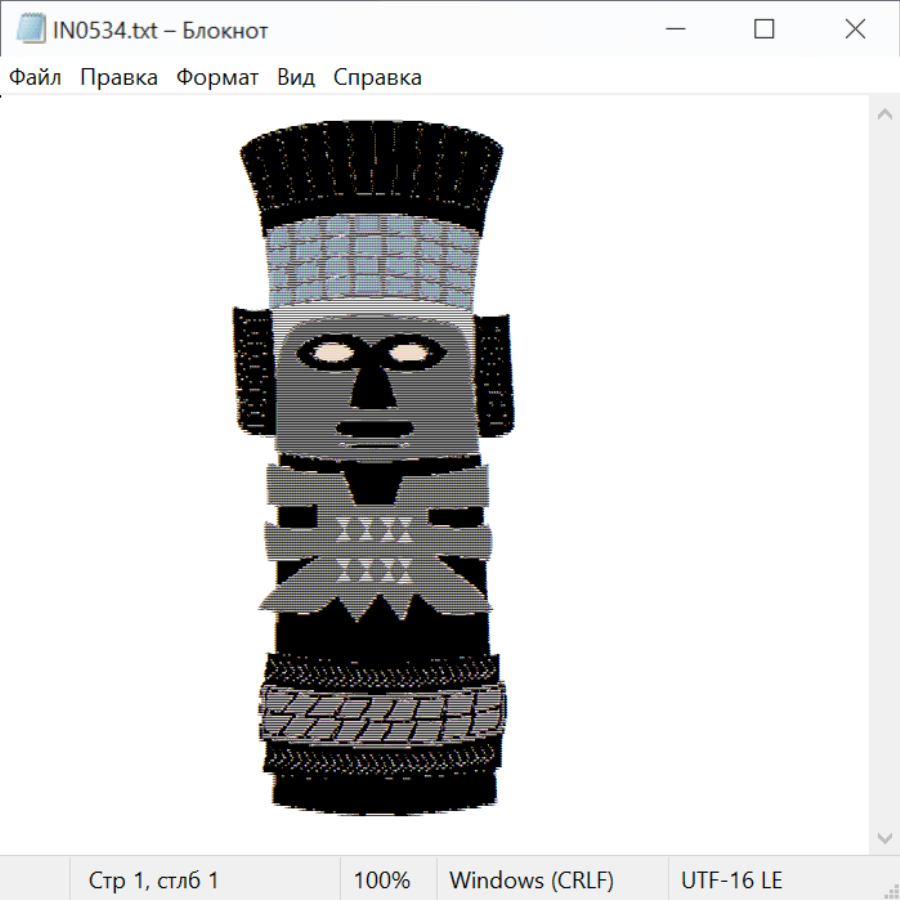Open the Правка menu
Viewport: 900px width, 900px height.
pos(119,78)
